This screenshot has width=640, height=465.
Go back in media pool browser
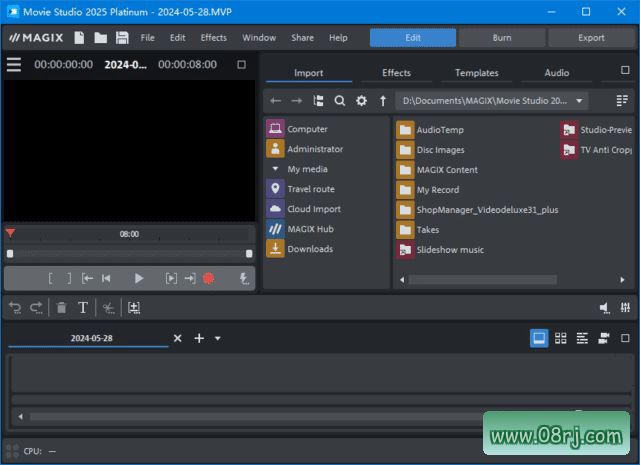coord(276,100)
